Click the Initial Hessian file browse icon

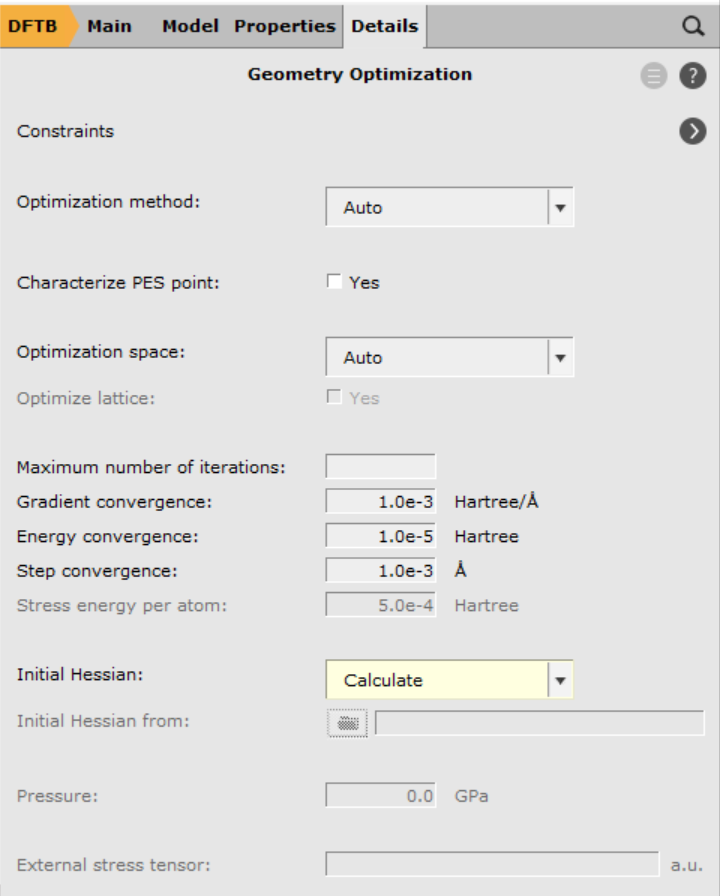347,723
